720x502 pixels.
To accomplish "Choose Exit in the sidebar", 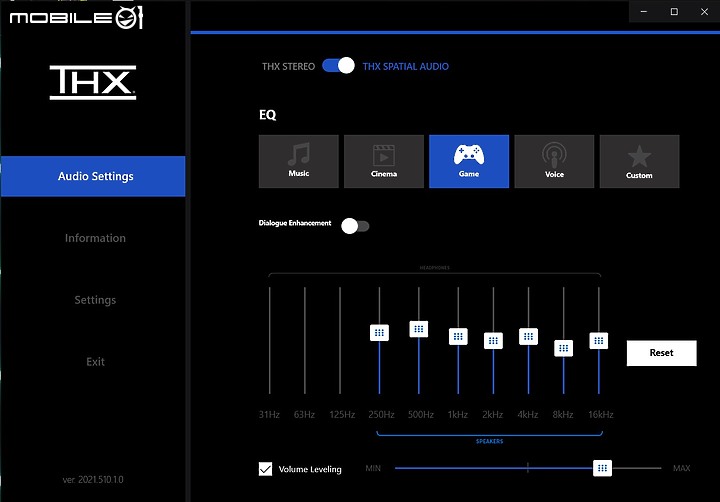I will tap(95, 361).
